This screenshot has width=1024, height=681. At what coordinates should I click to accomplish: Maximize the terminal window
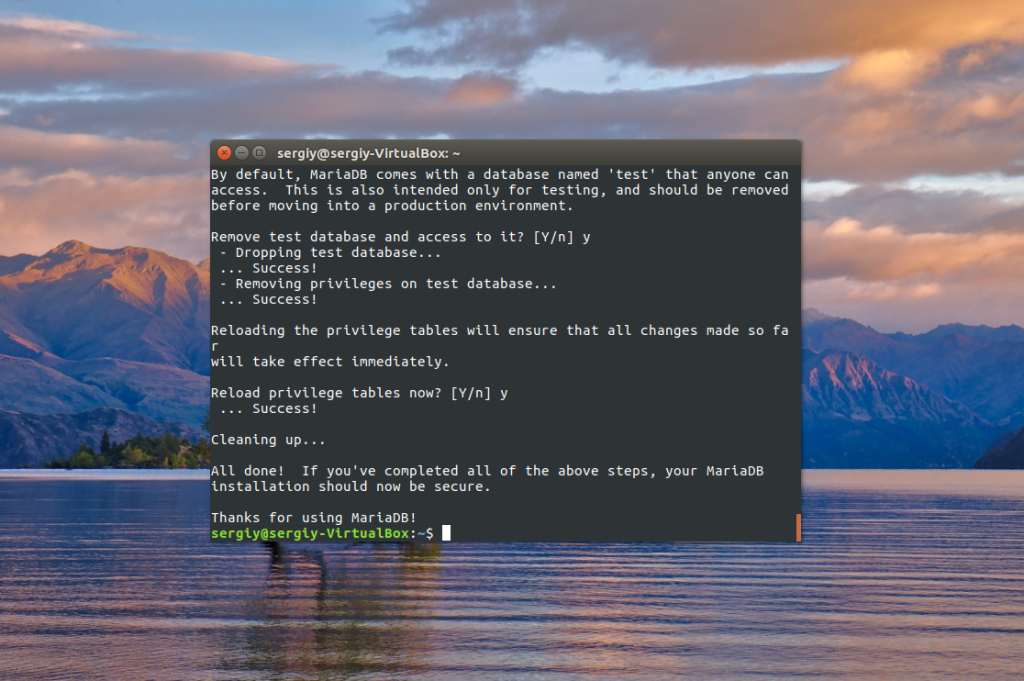pos(259,153)
